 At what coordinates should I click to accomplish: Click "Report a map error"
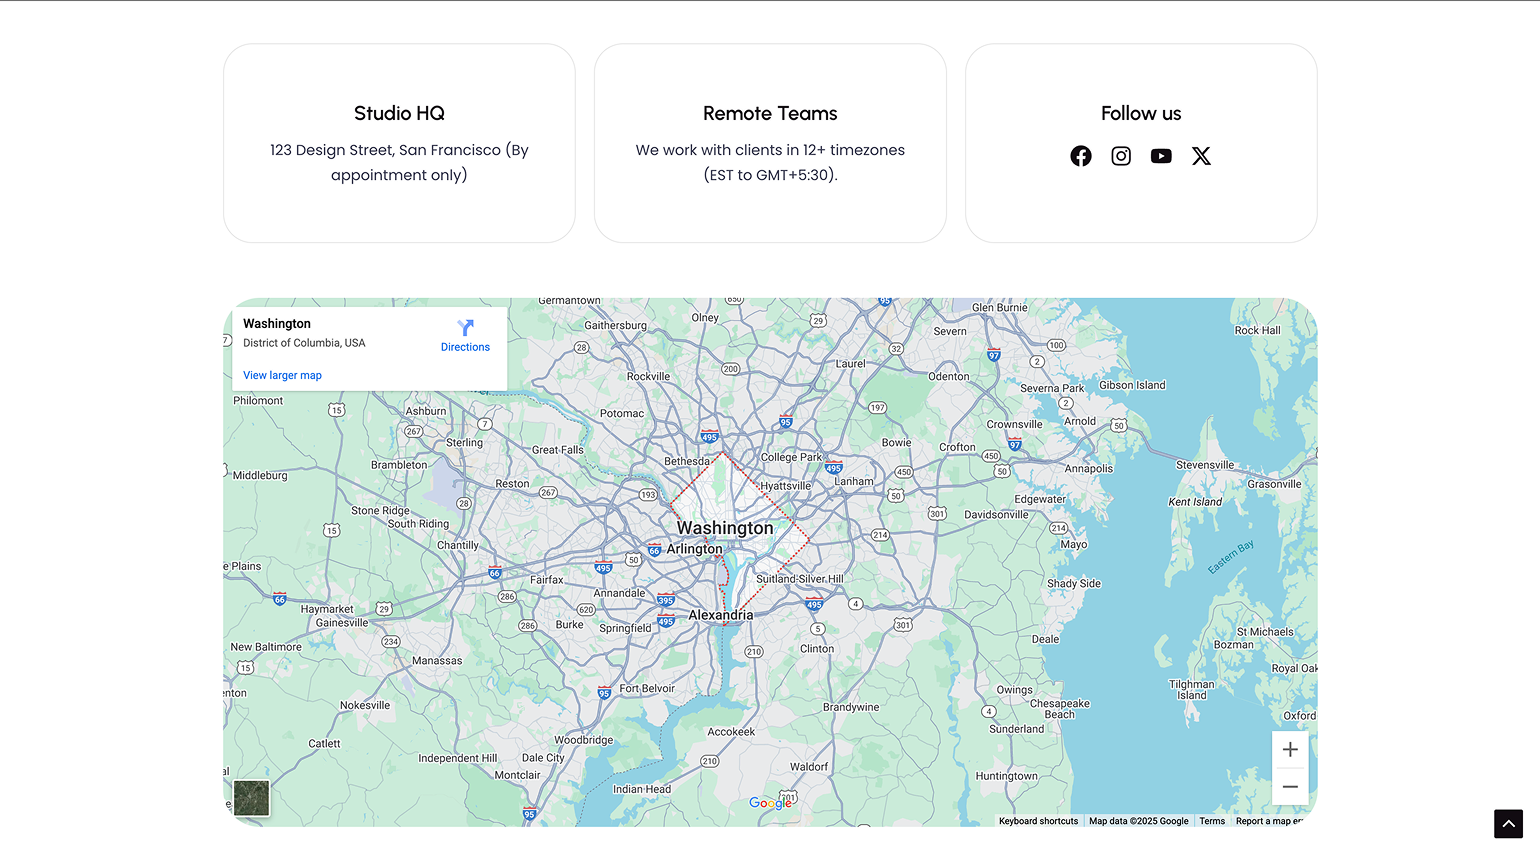click(1270, 820)
